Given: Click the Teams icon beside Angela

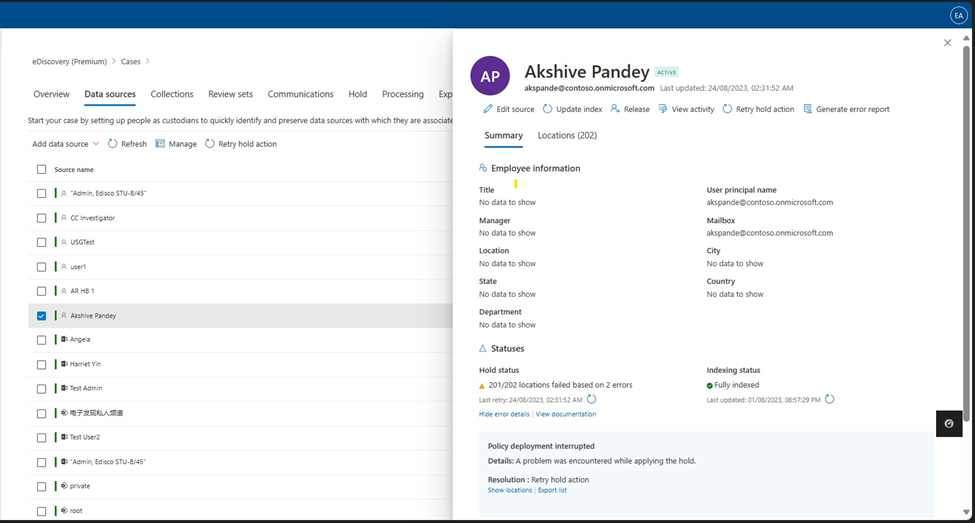Looking at the screenshot, I should [64, 340].
